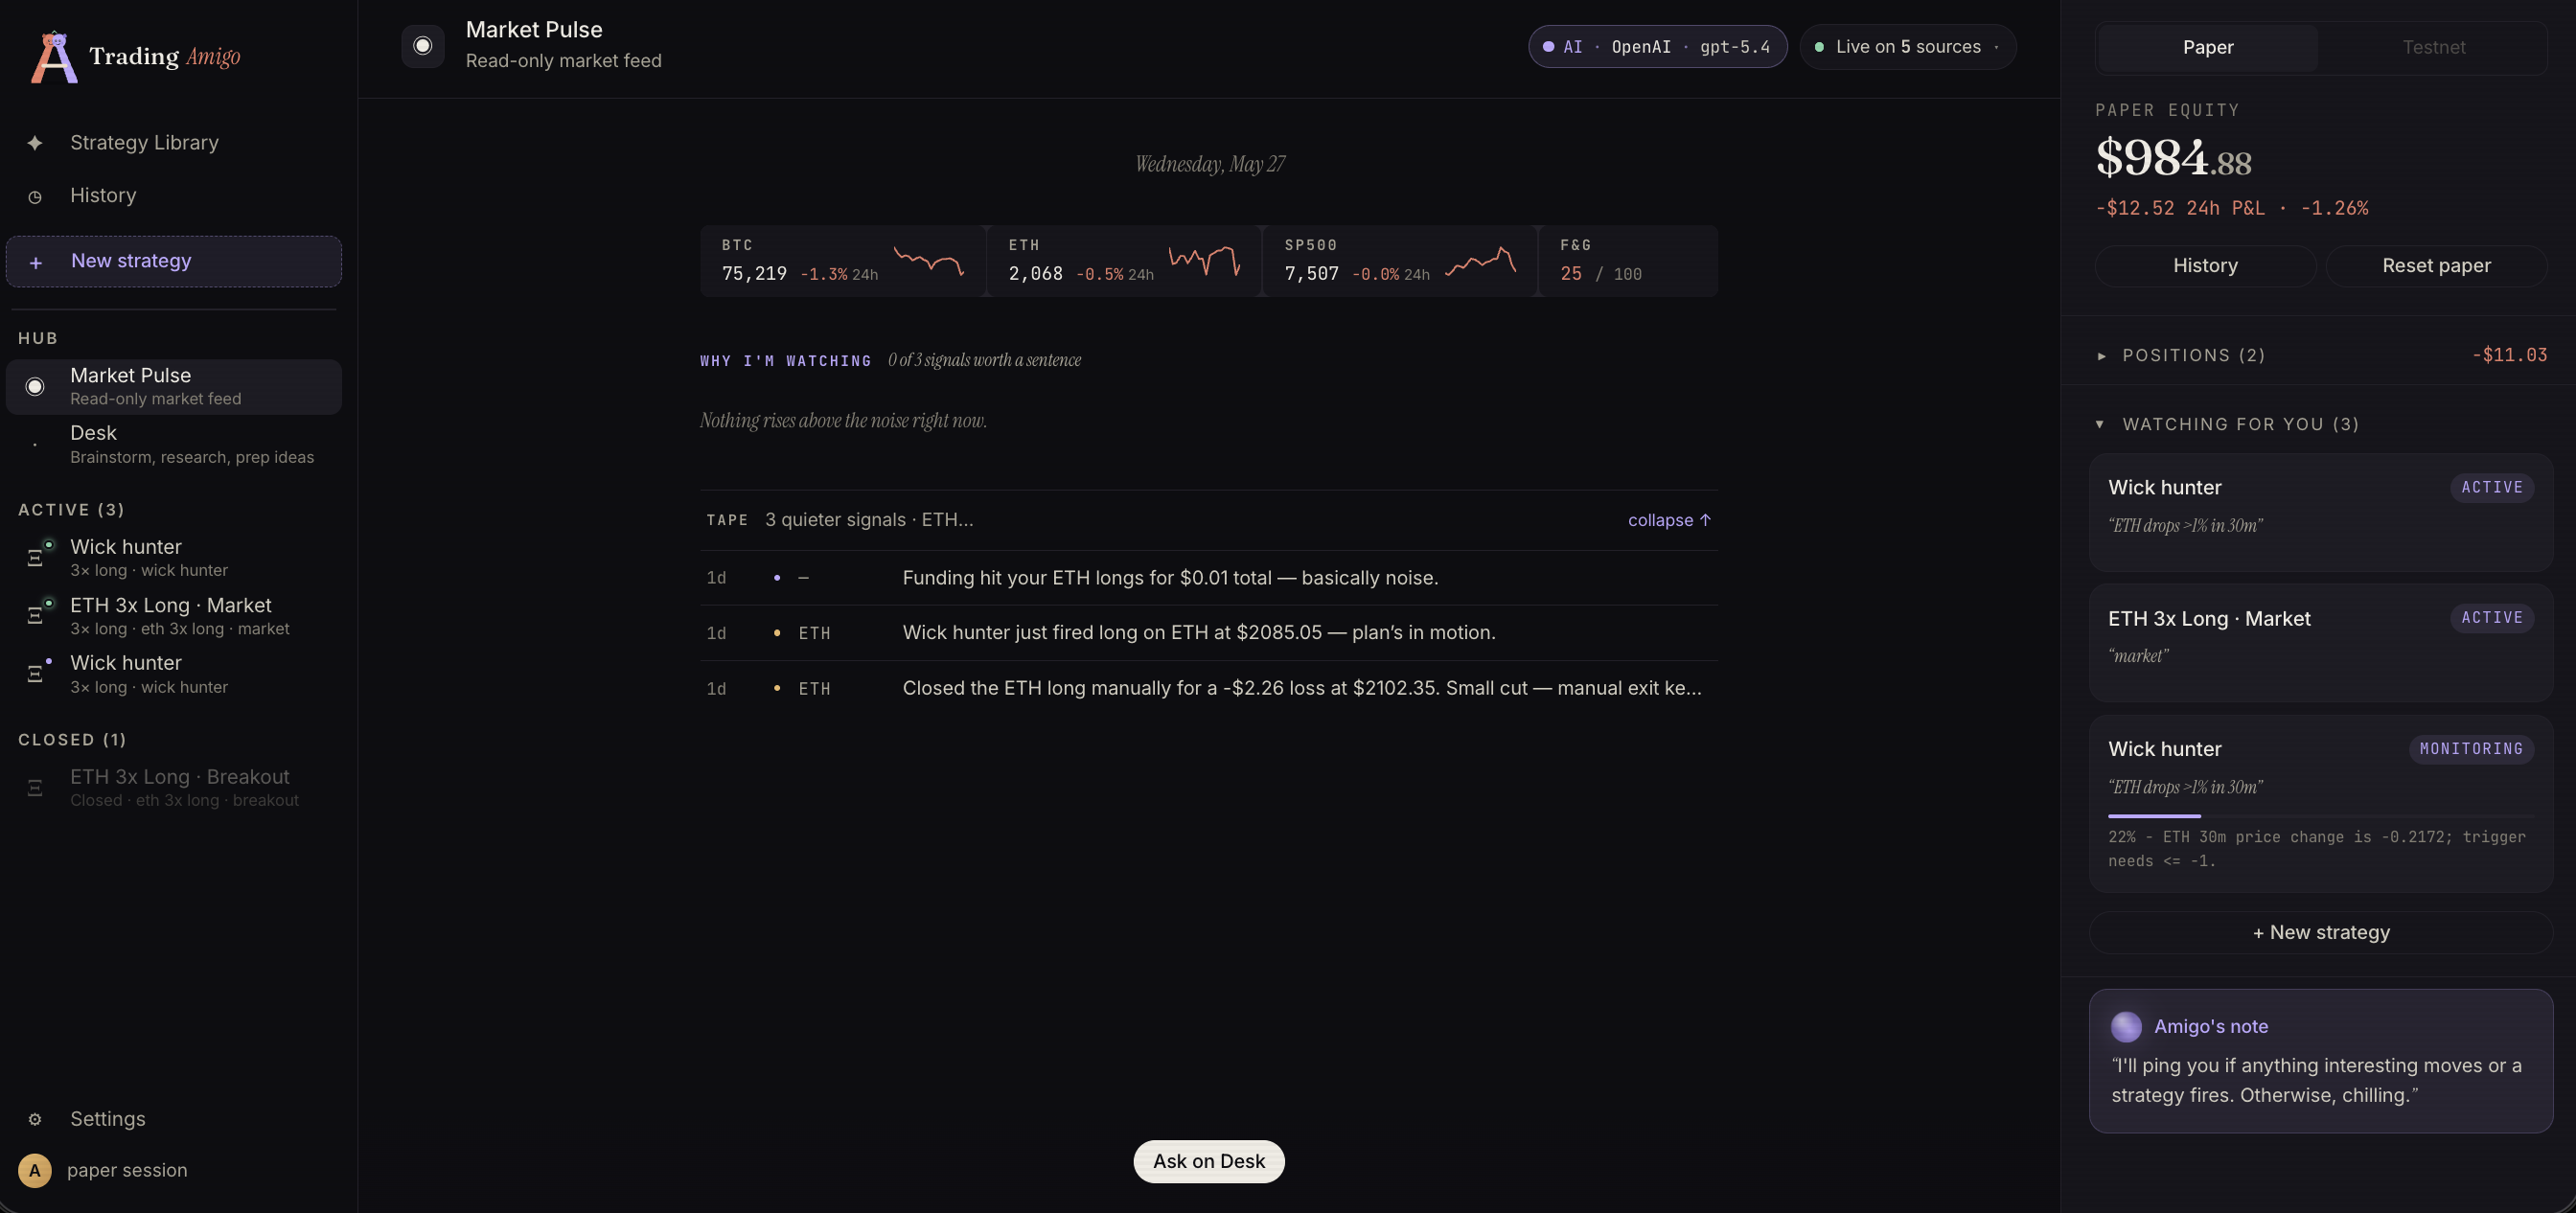The width and height of the screenshot is (2576, 1213).
Task: Open Settings from sidebar
Action: pos(174,1119)
